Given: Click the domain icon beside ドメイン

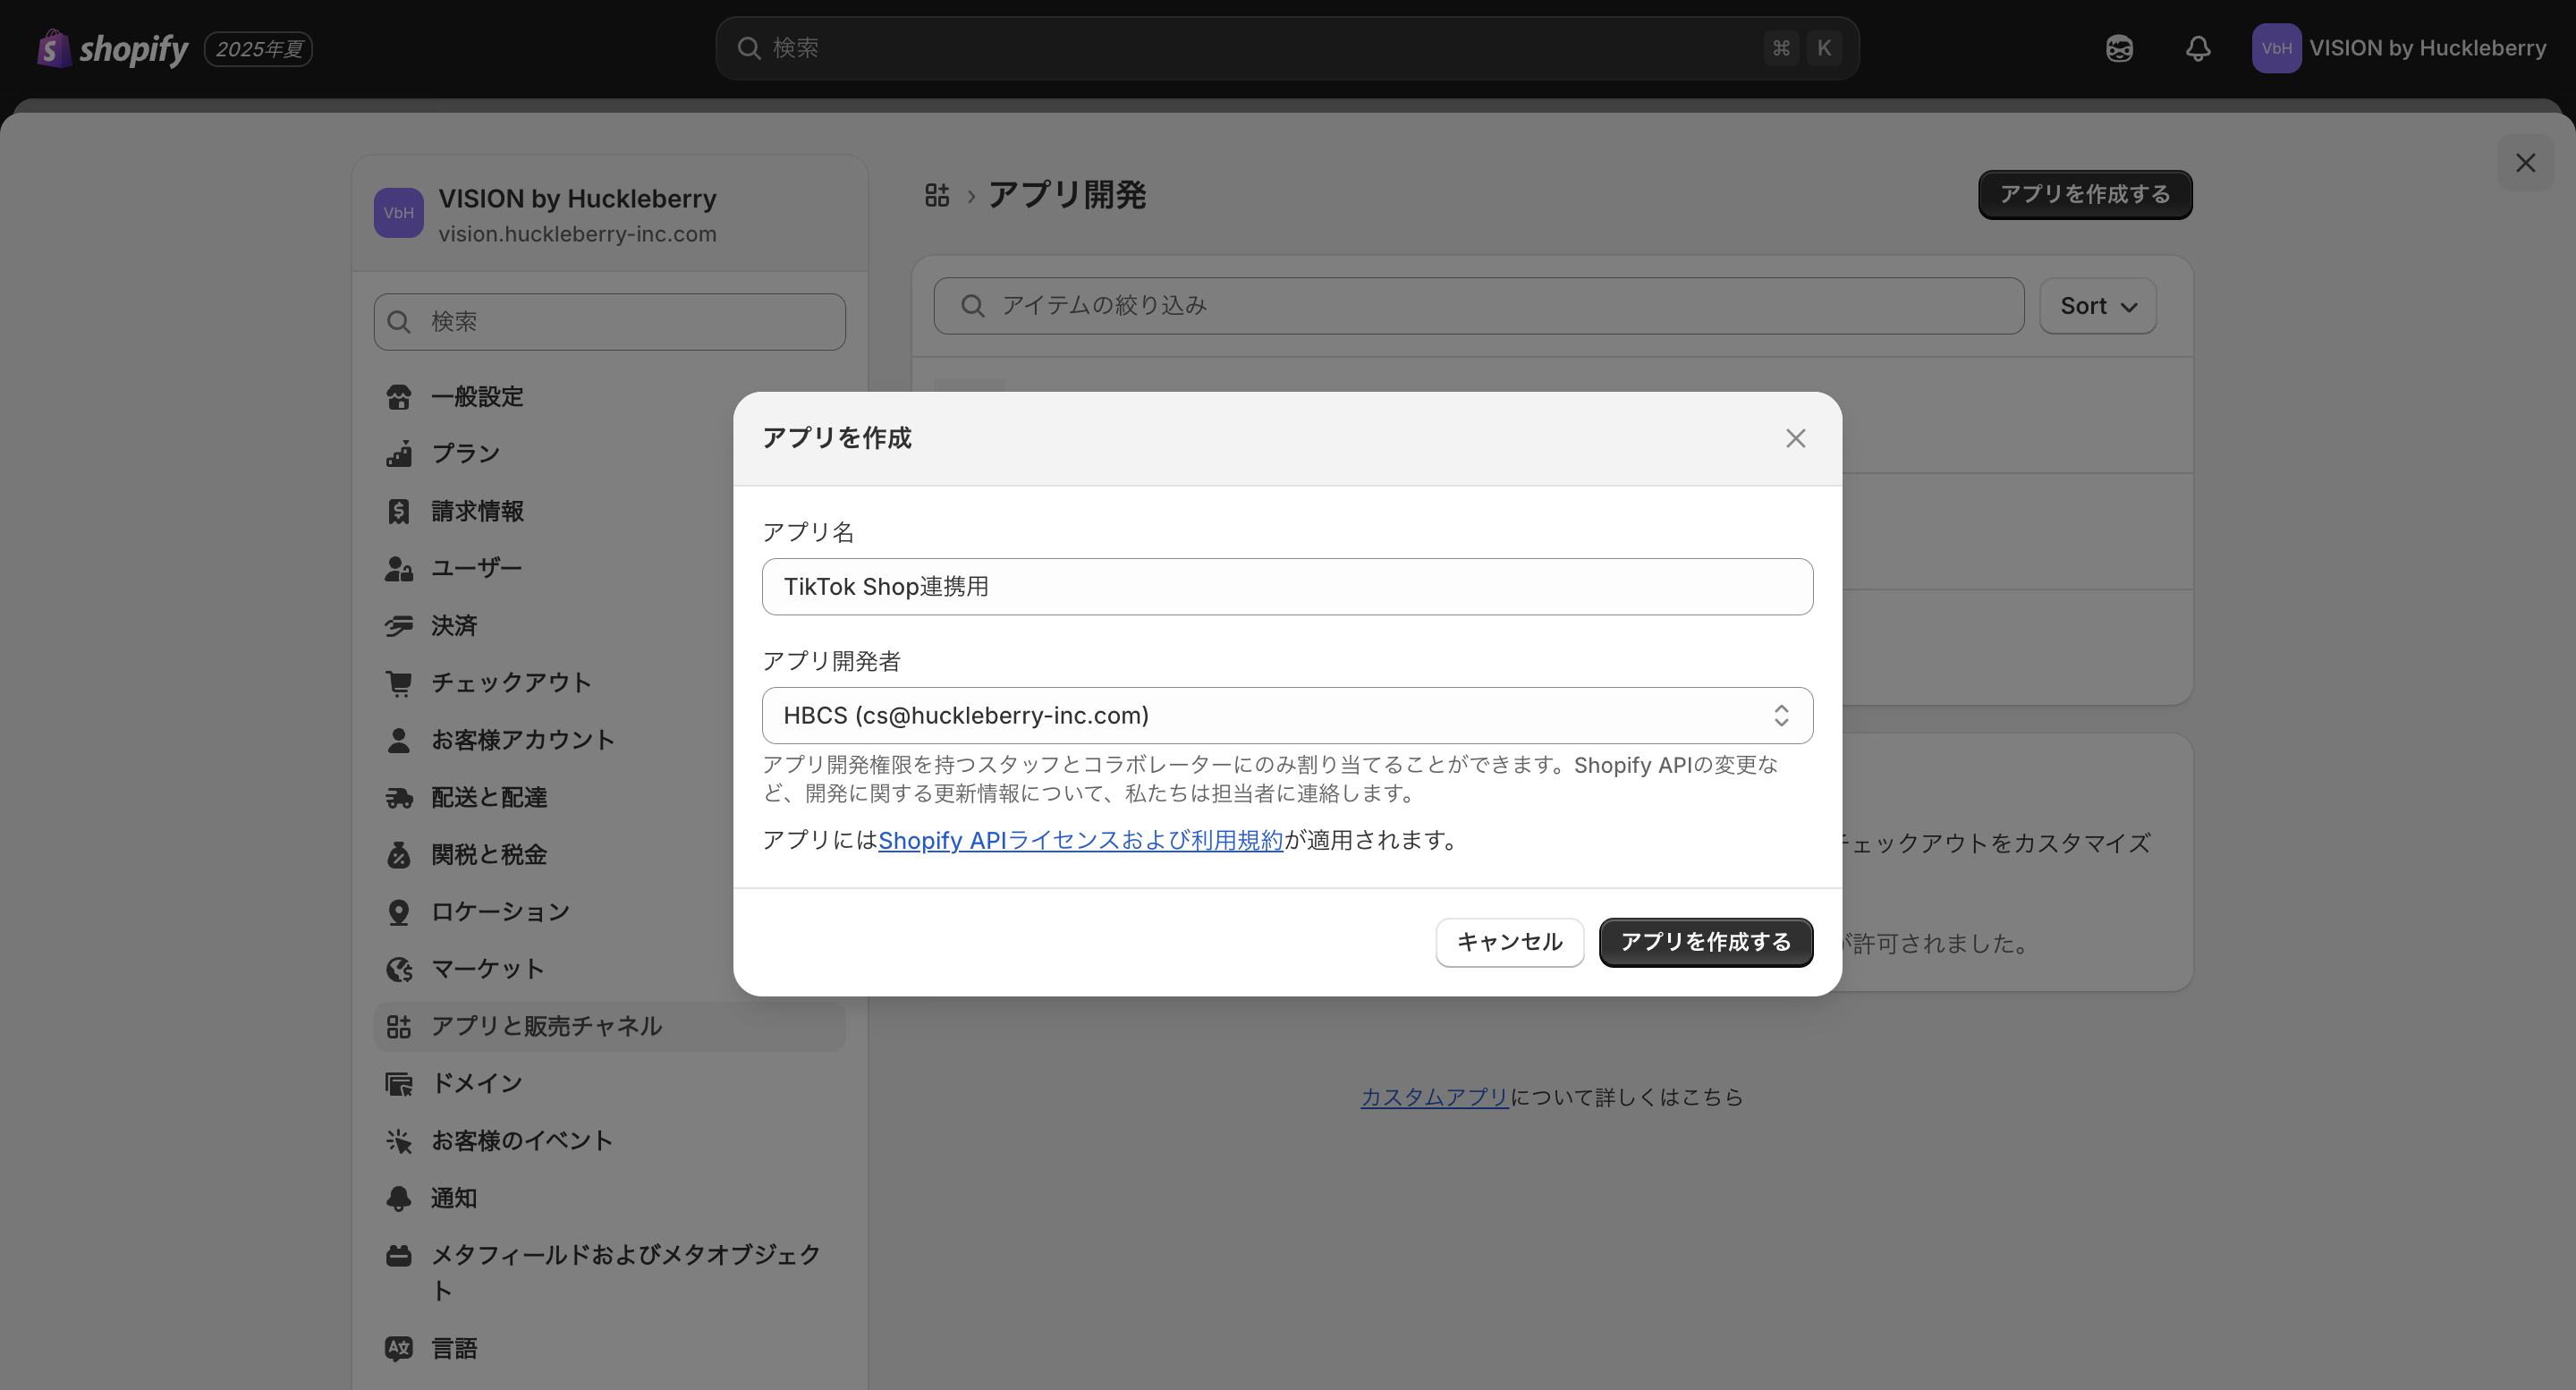Looking at the screenshot, I should point(399,1084).
